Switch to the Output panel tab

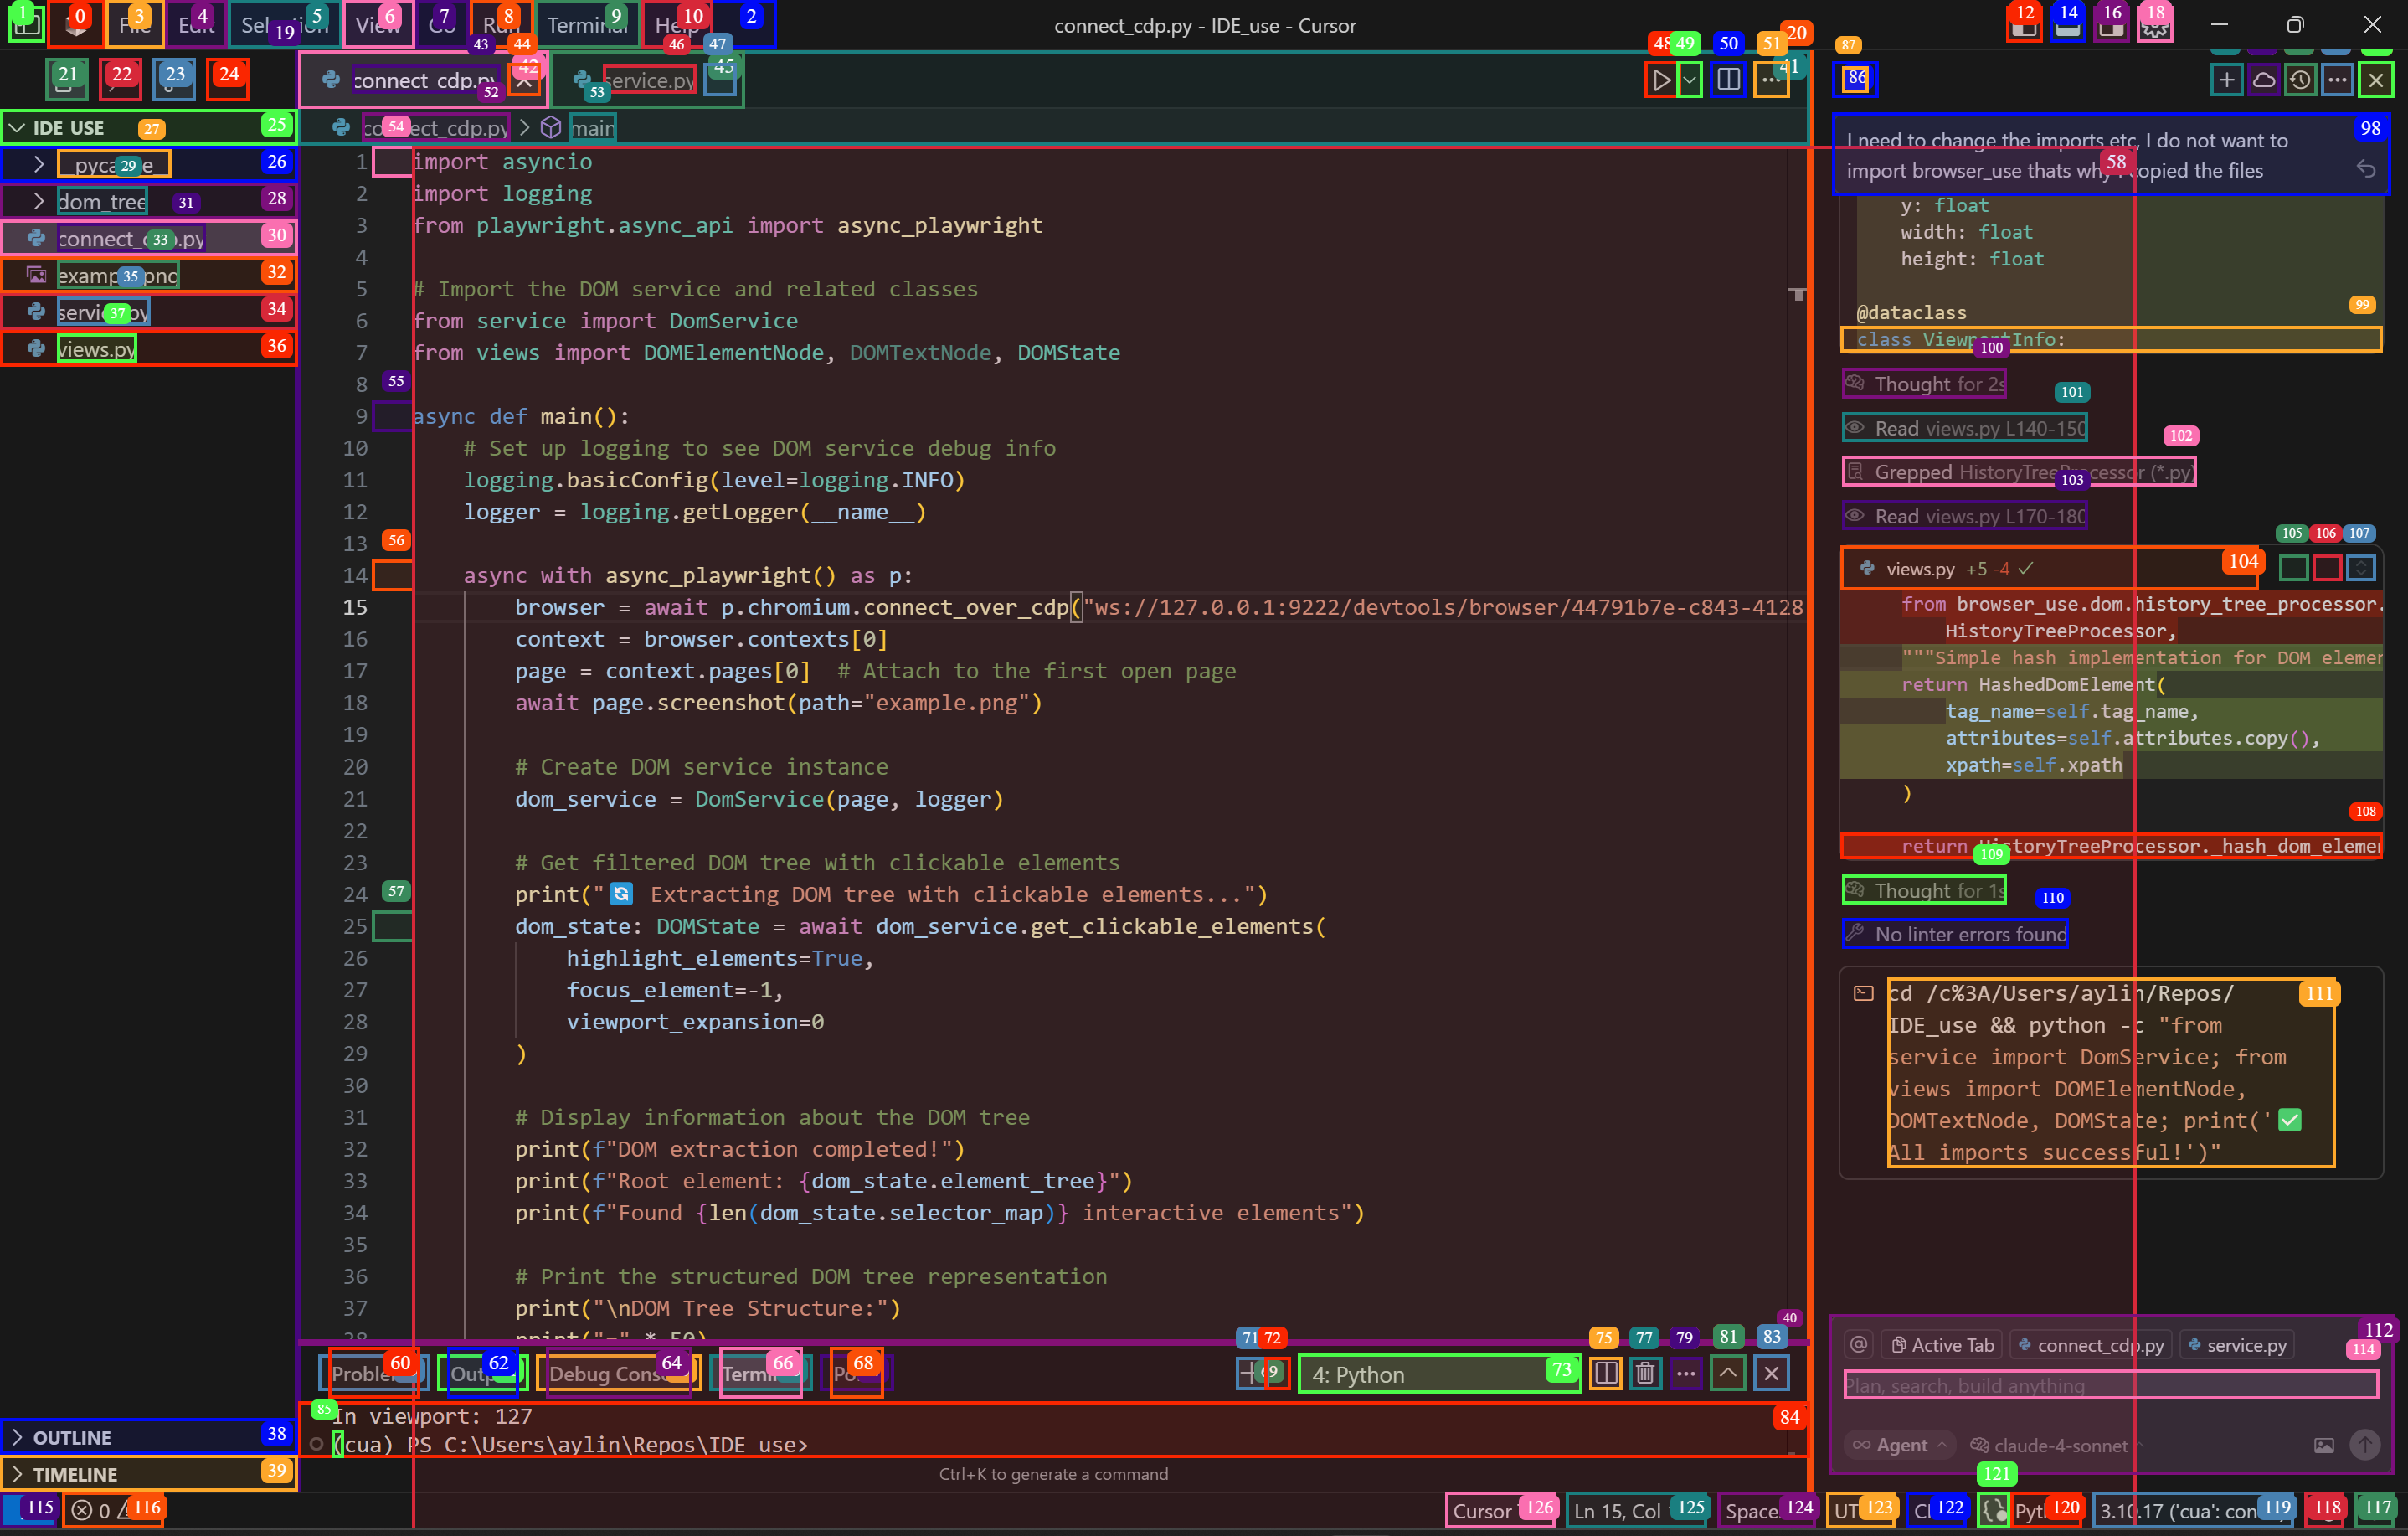pos(482,1373)
